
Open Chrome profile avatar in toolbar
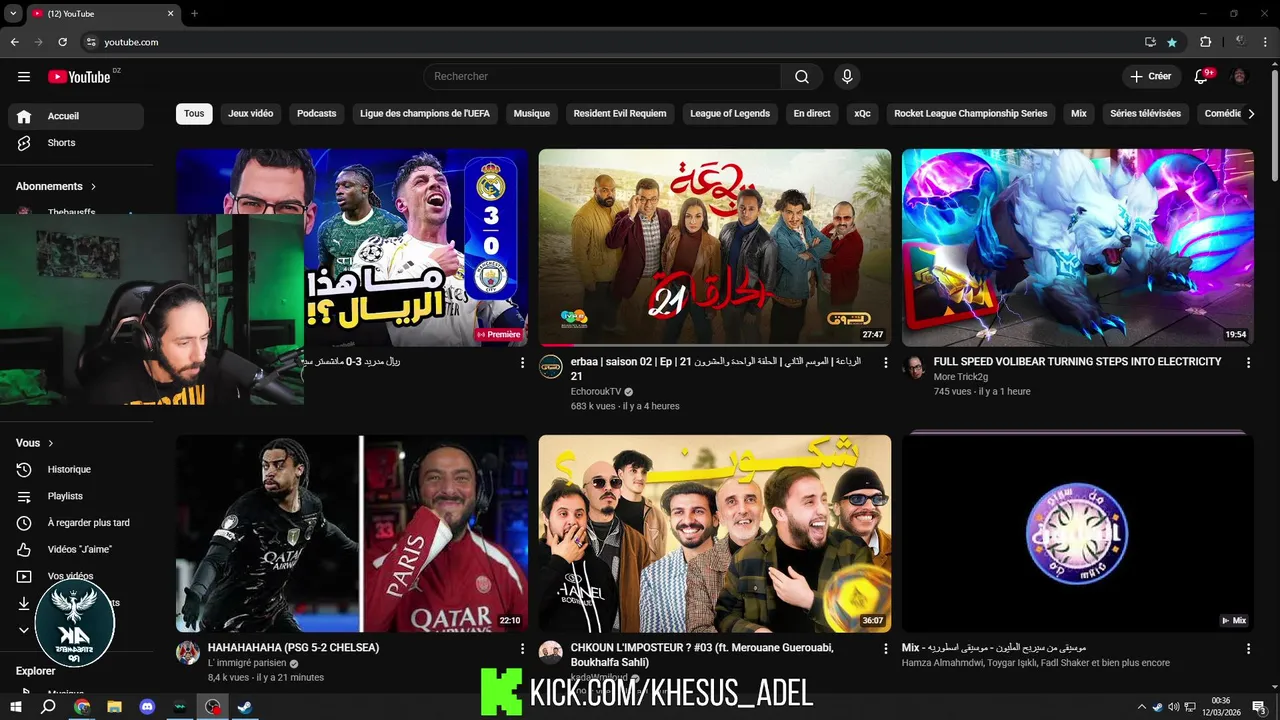coord(1240,42)
